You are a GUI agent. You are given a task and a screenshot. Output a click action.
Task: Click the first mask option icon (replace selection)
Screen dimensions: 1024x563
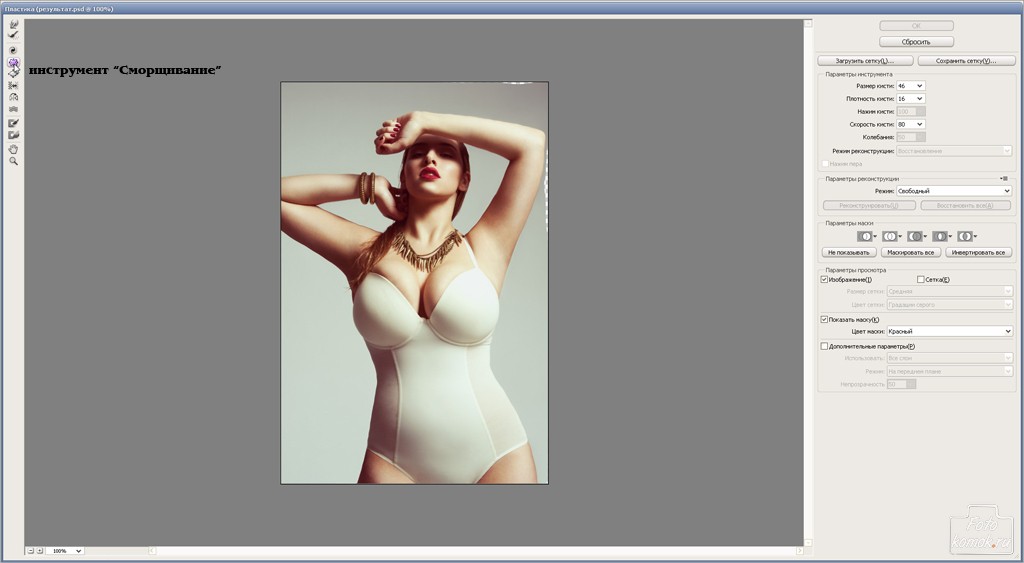click(867, 236)
